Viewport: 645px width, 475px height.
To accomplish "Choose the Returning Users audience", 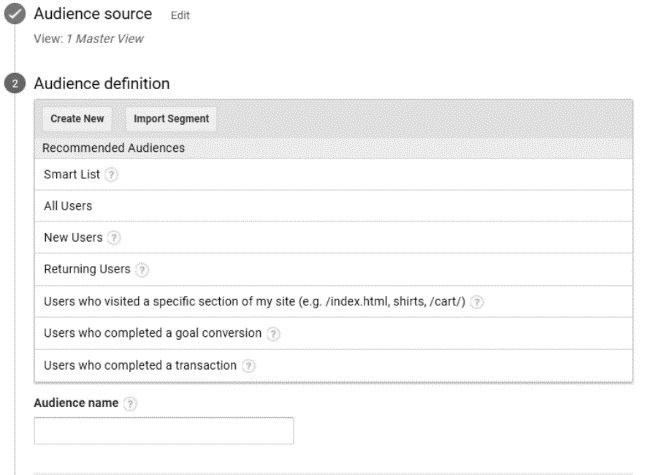I will (x=334, y=270).
